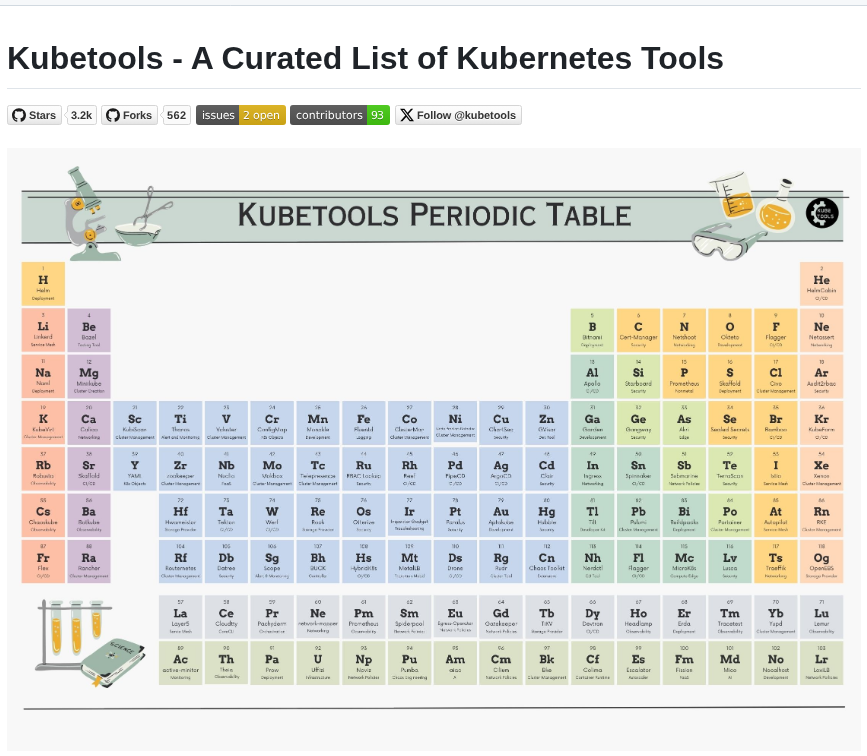Open the issues 2 open badge

[241, 115]
